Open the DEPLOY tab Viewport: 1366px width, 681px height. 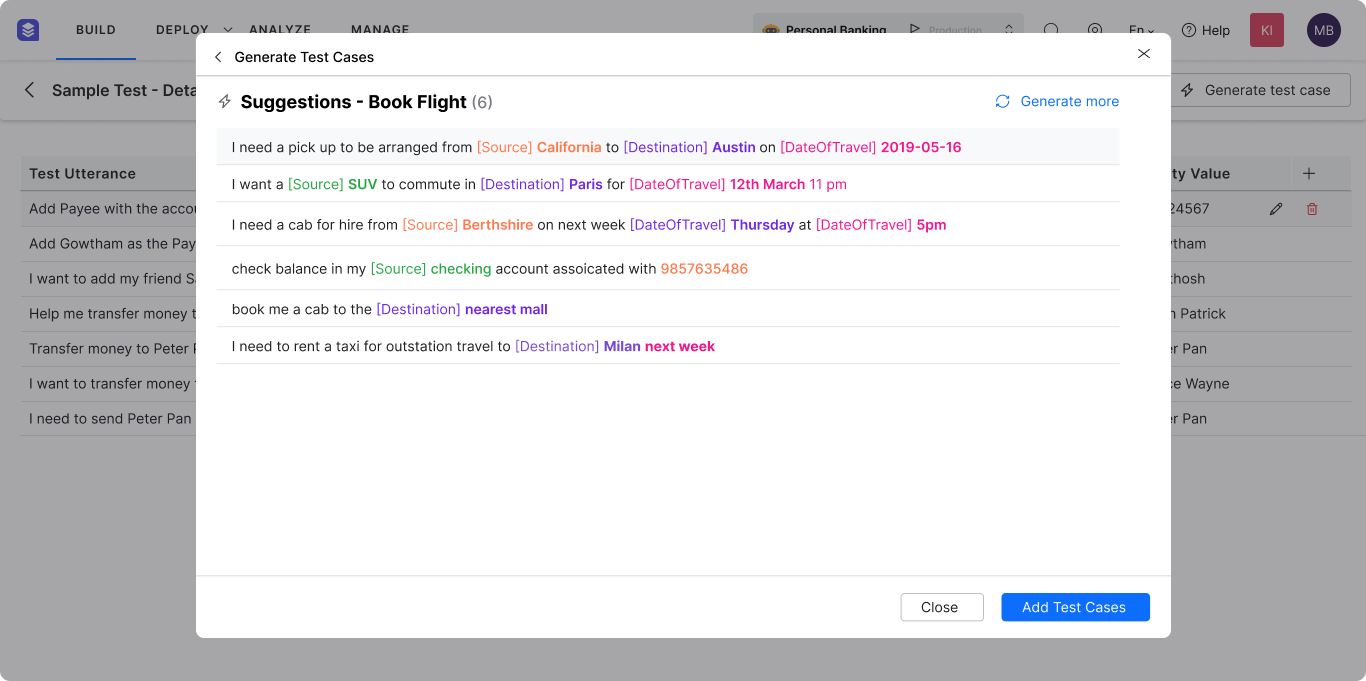(182, 30)
